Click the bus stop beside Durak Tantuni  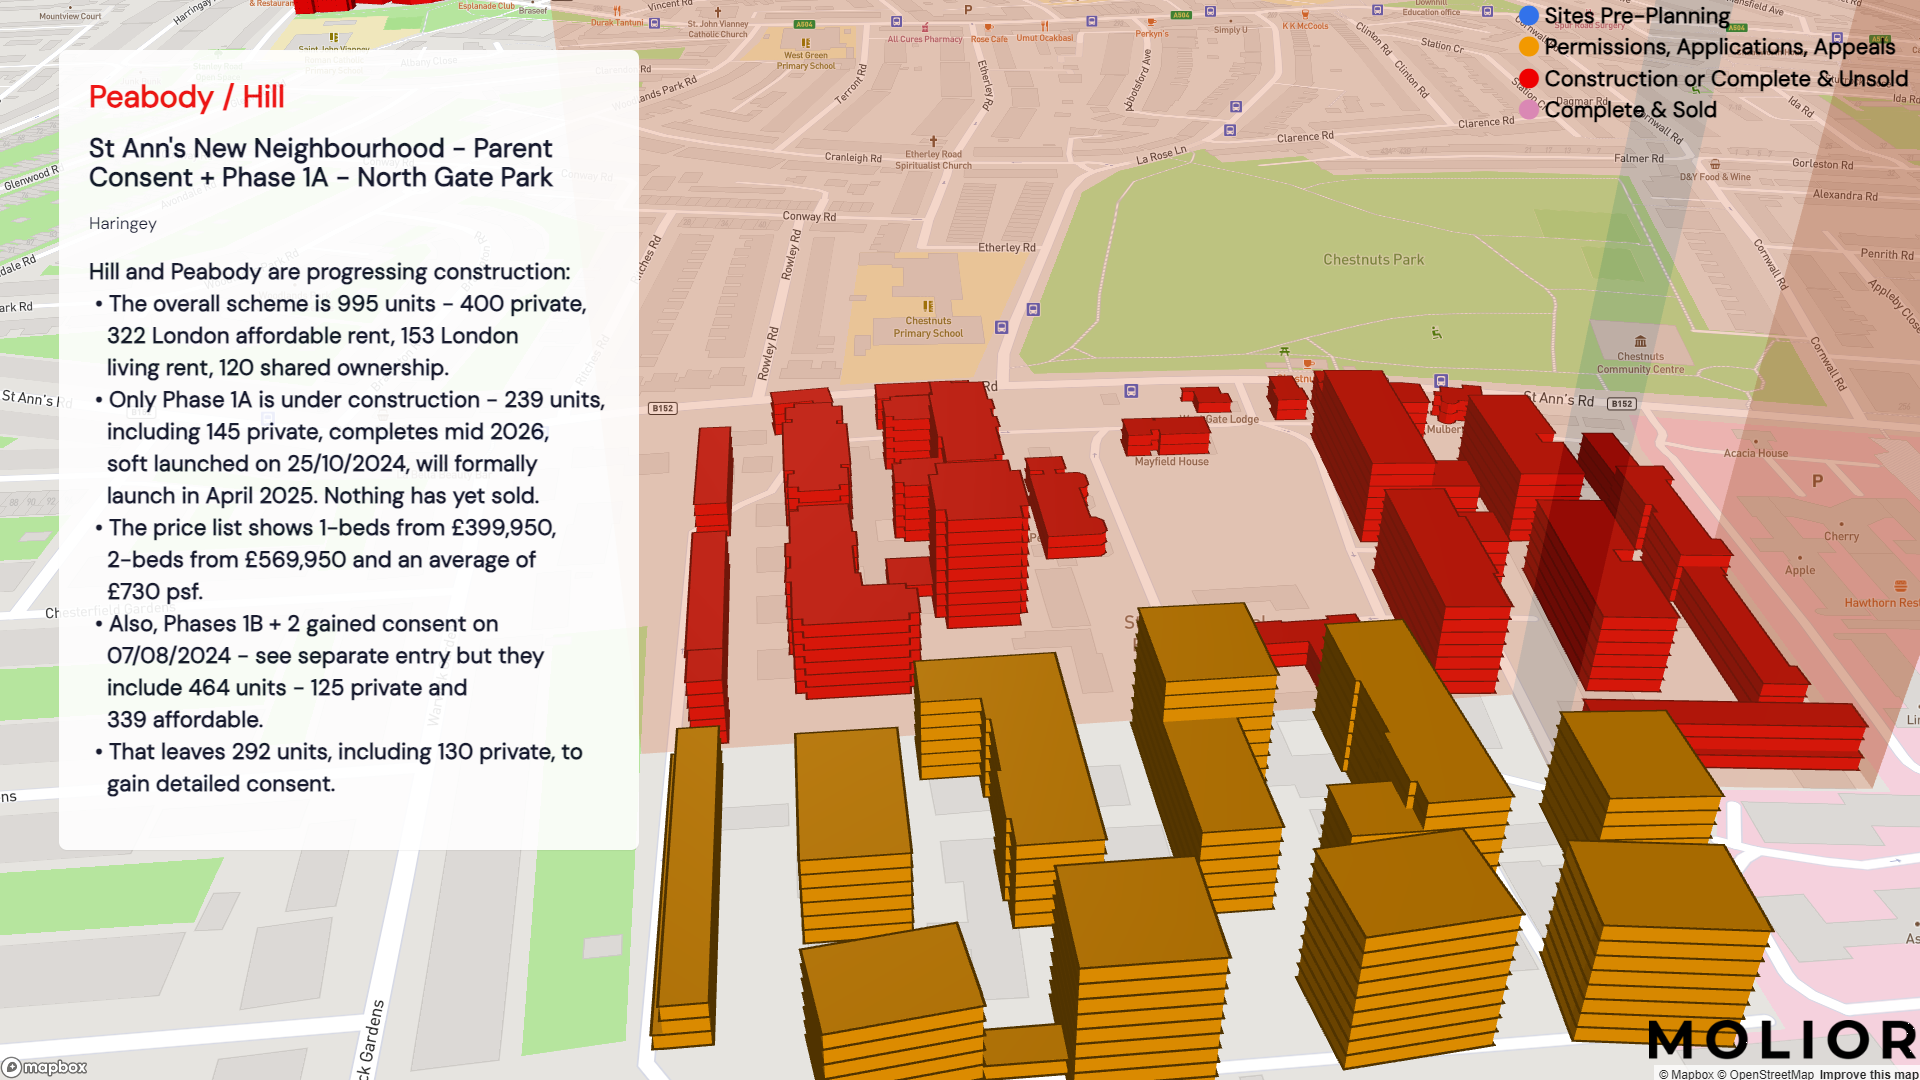[654, 23]
